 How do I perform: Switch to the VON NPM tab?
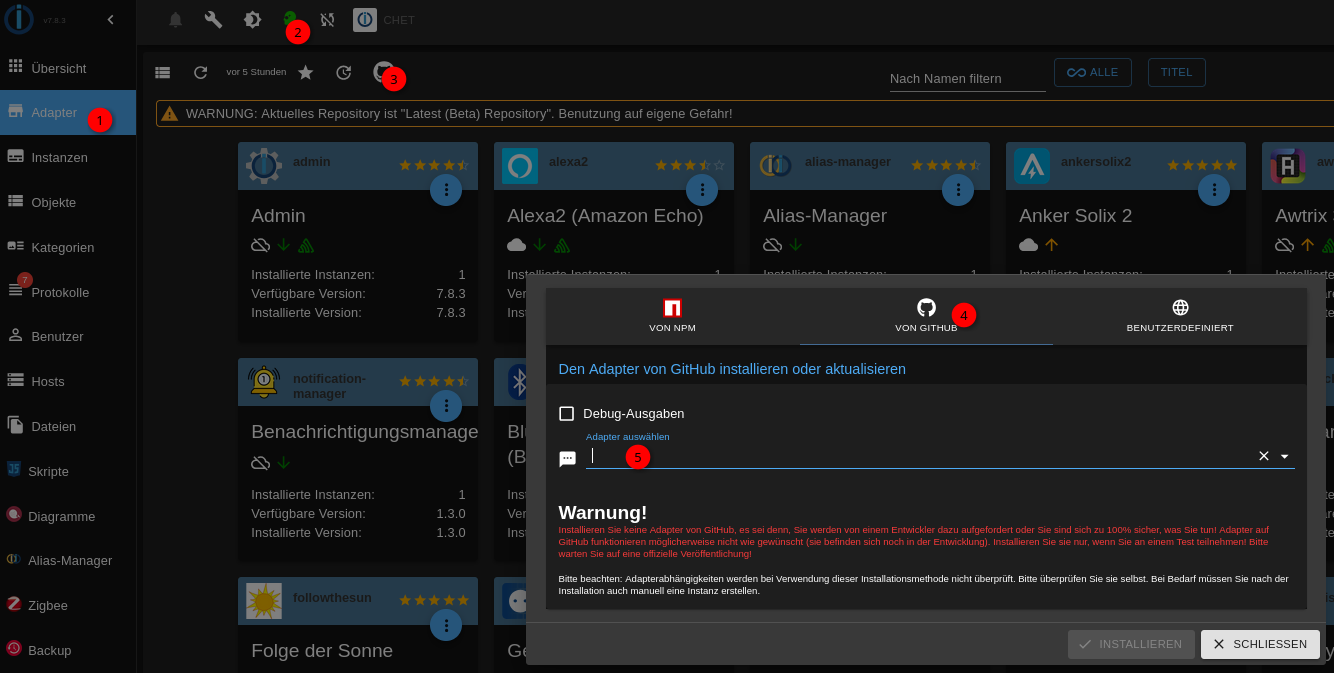[x=672, y=315]
